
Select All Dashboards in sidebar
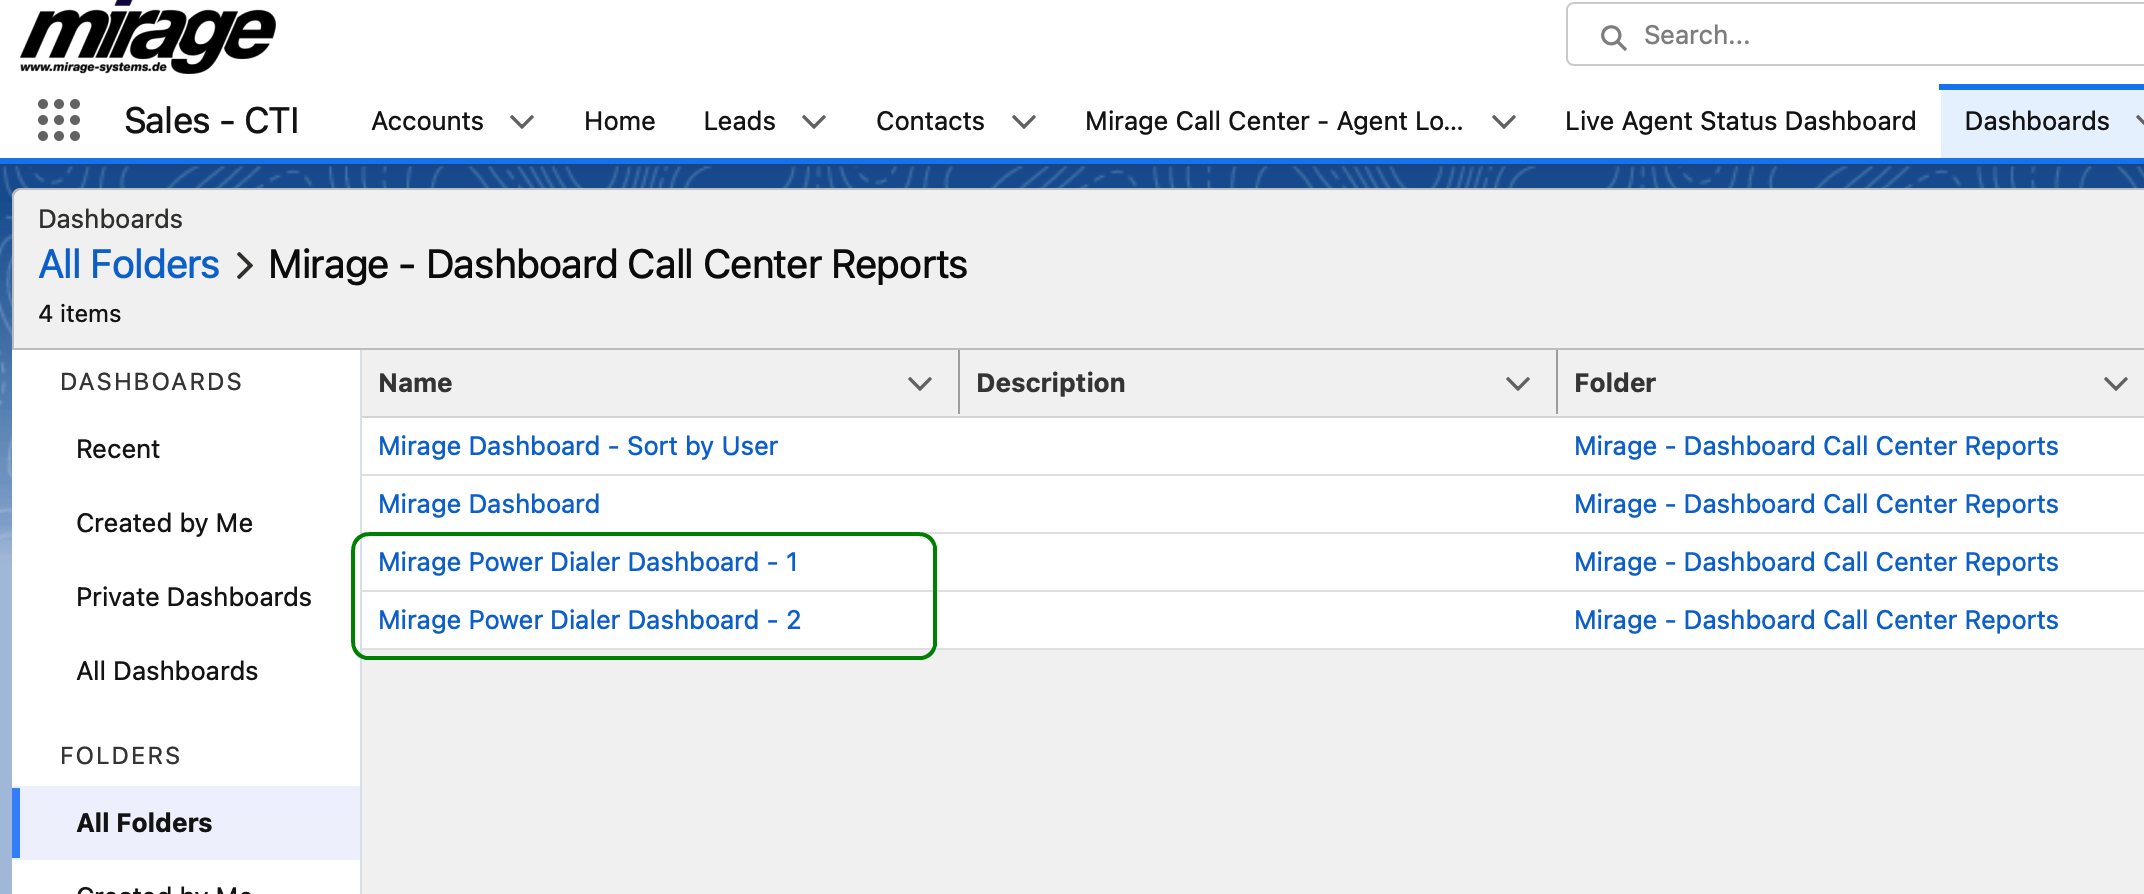[167, 671]
